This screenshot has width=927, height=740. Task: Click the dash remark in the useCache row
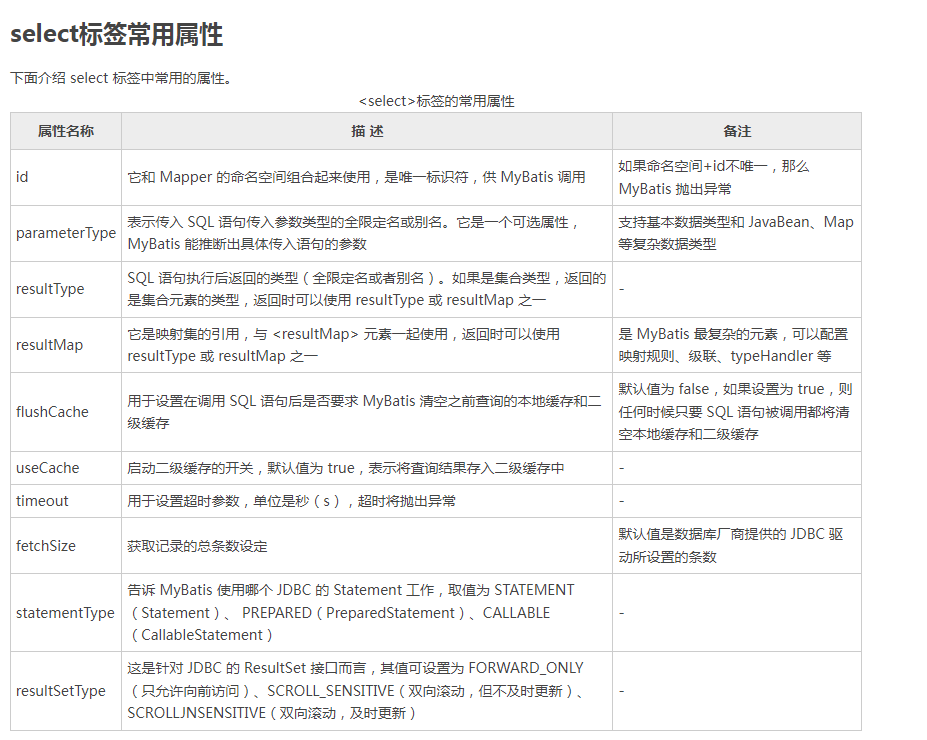point(621,468)
